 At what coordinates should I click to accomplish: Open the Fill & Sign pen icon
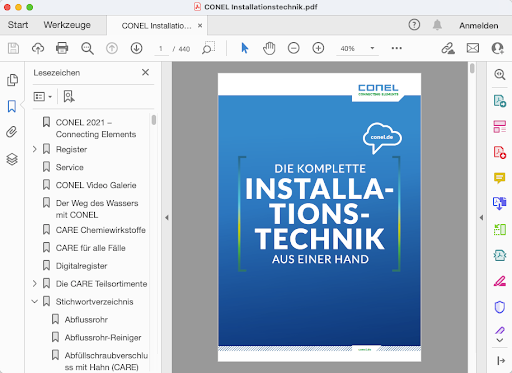[500, 330]
